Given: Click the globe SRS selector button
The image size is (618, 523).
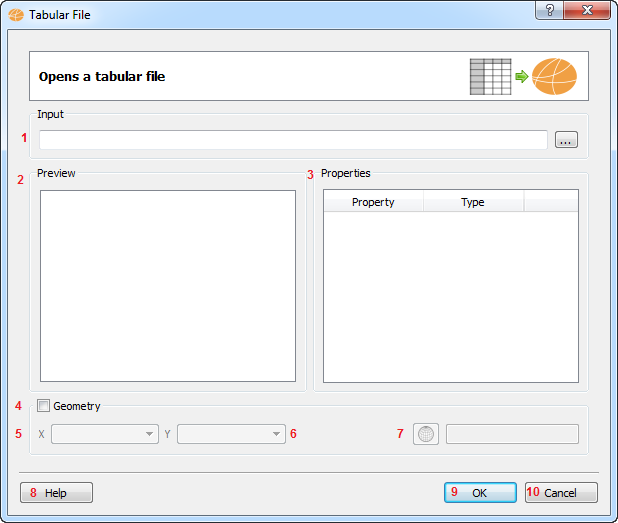Looking at the screenshot, I should (426, 434).
